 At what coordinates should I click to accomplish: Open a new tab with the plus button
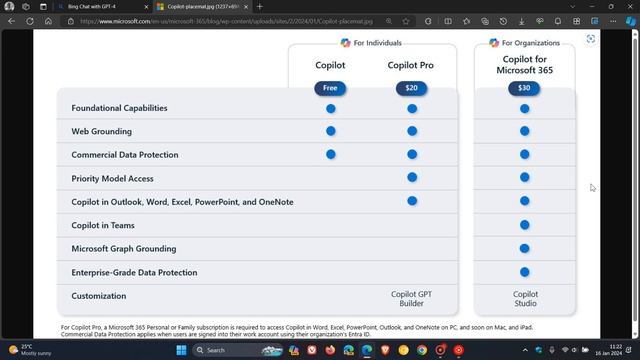point(260,7)
